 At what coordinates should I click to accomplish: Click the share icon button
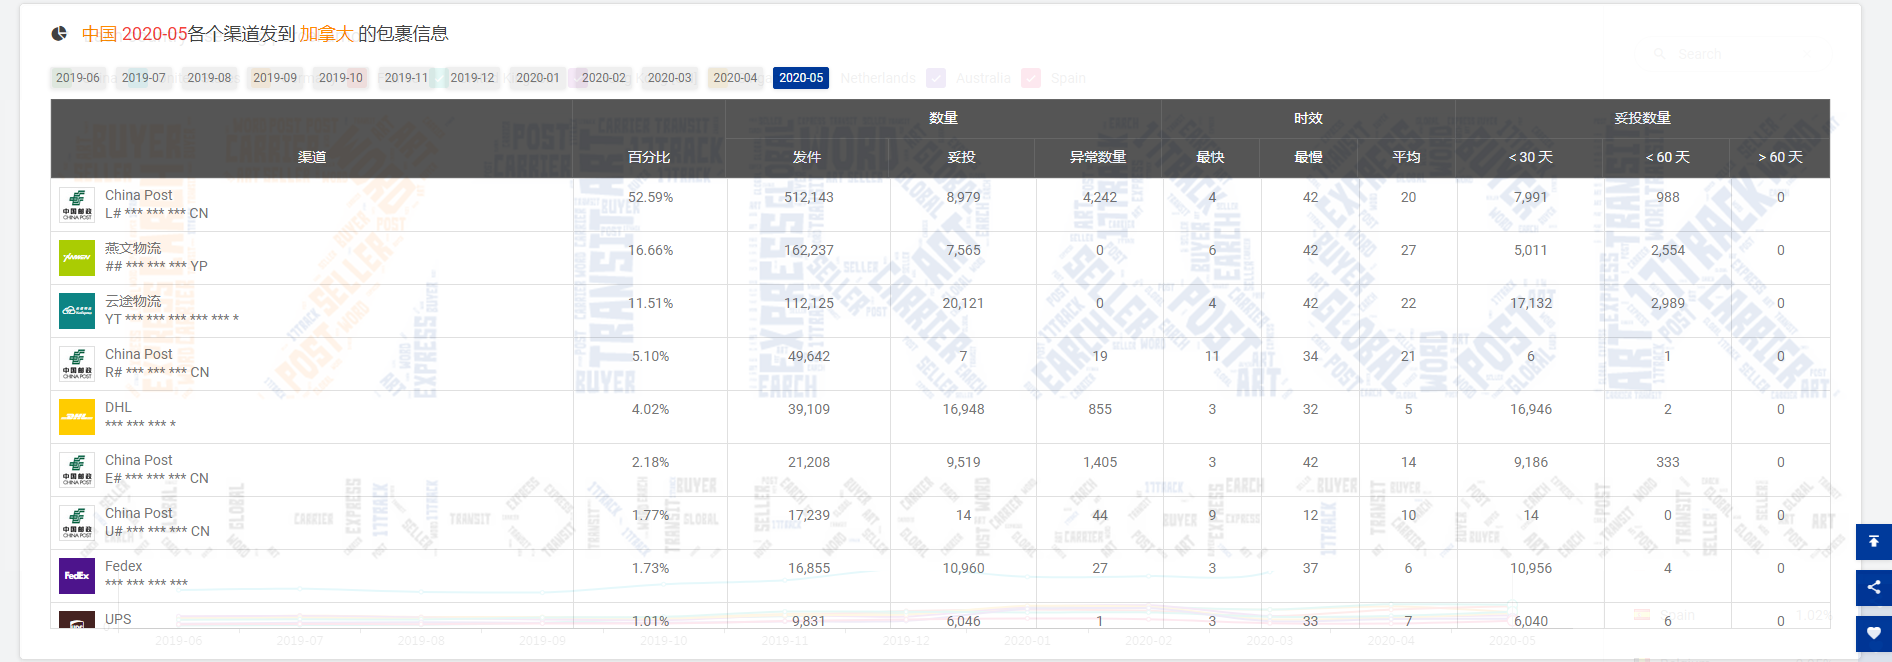pos(1874,587)
